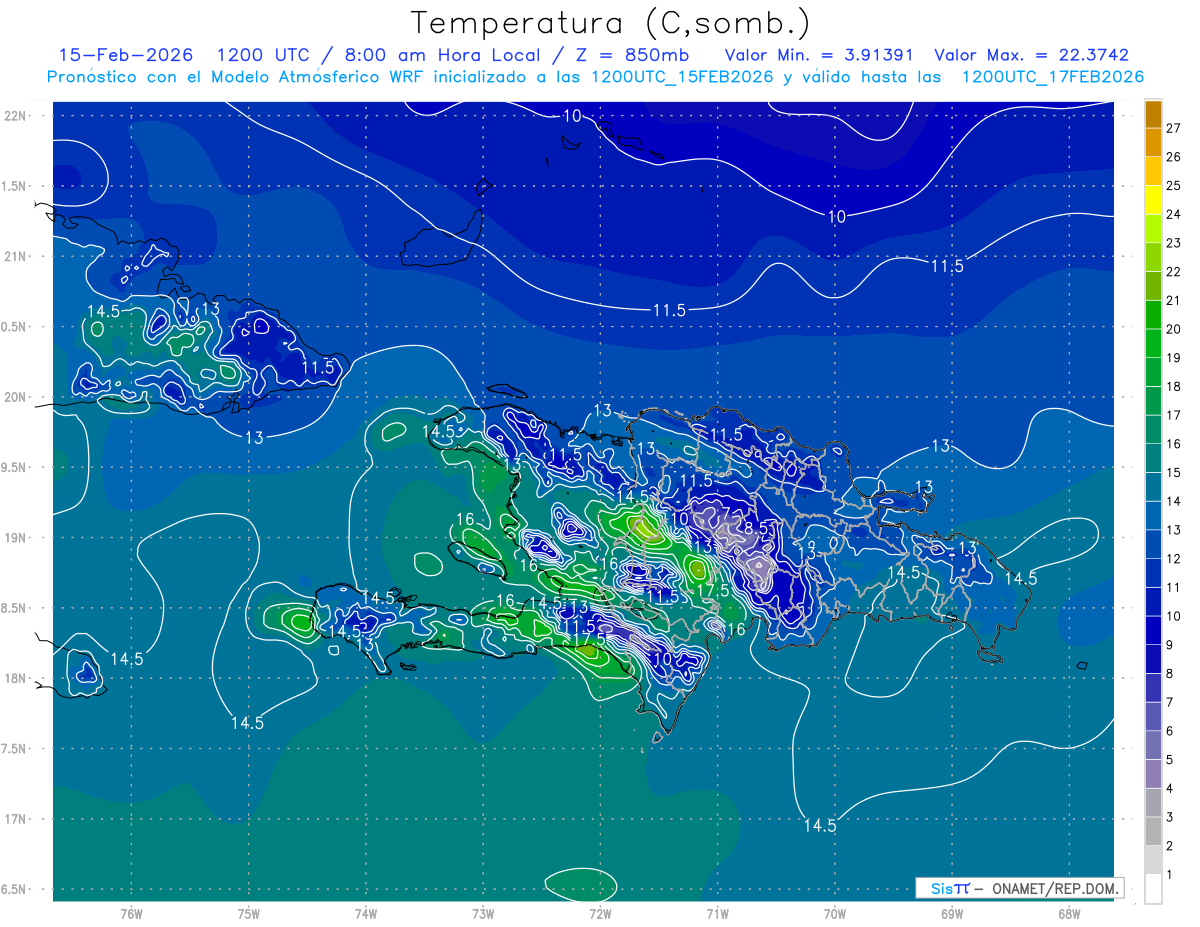Click "Valor Max. = 22.3742"
Image resolution: width=1200 pixels, height=927 pixels.
click(1032, 55)
